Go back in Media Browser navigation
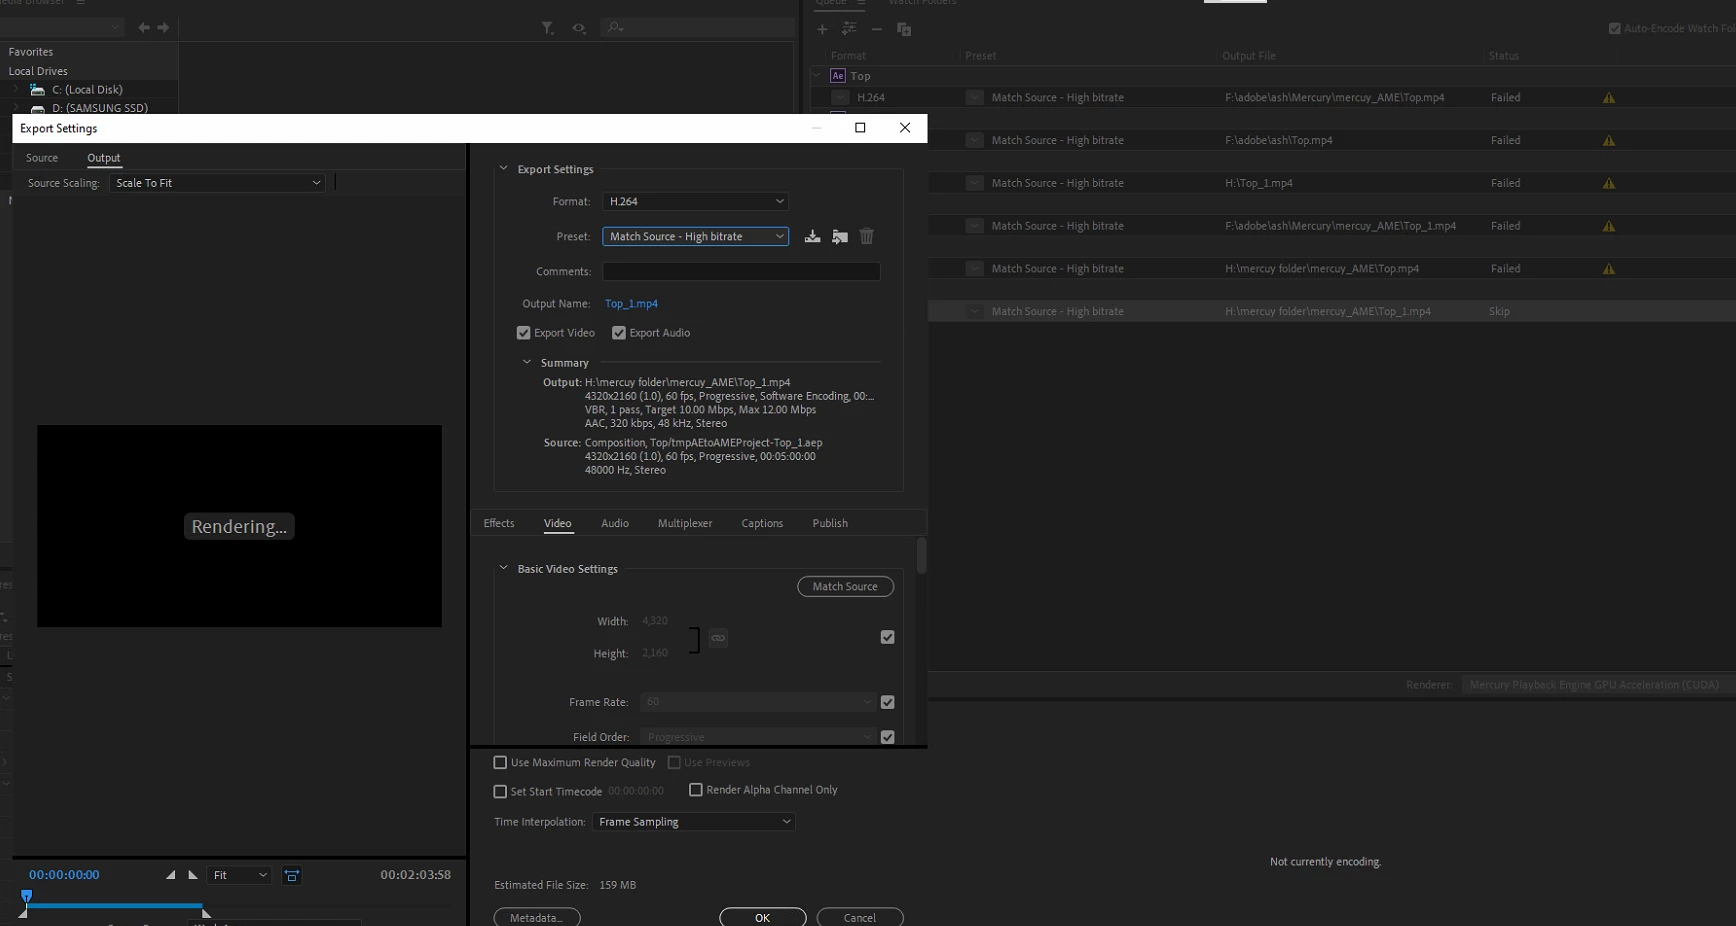The image size is (1736, 926). (x=144, y=28)
